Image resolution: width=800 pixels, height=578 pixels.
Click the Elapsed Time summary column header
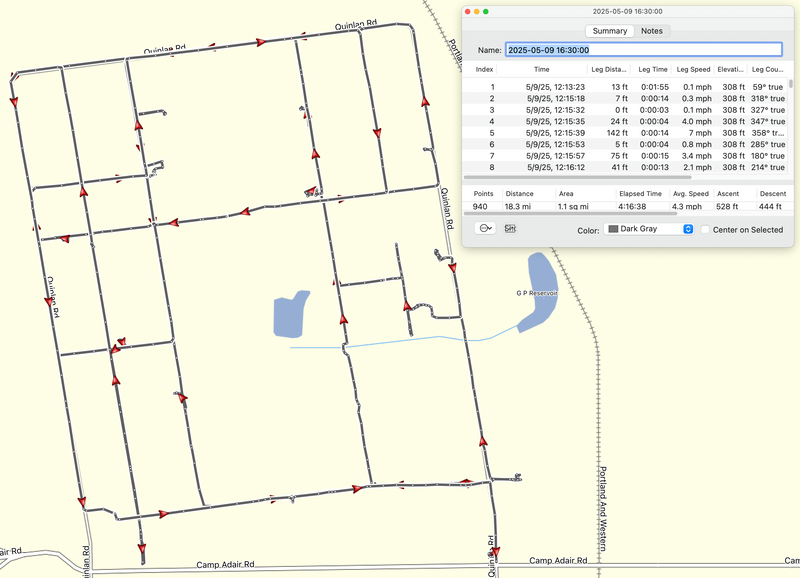coord(638,193)
